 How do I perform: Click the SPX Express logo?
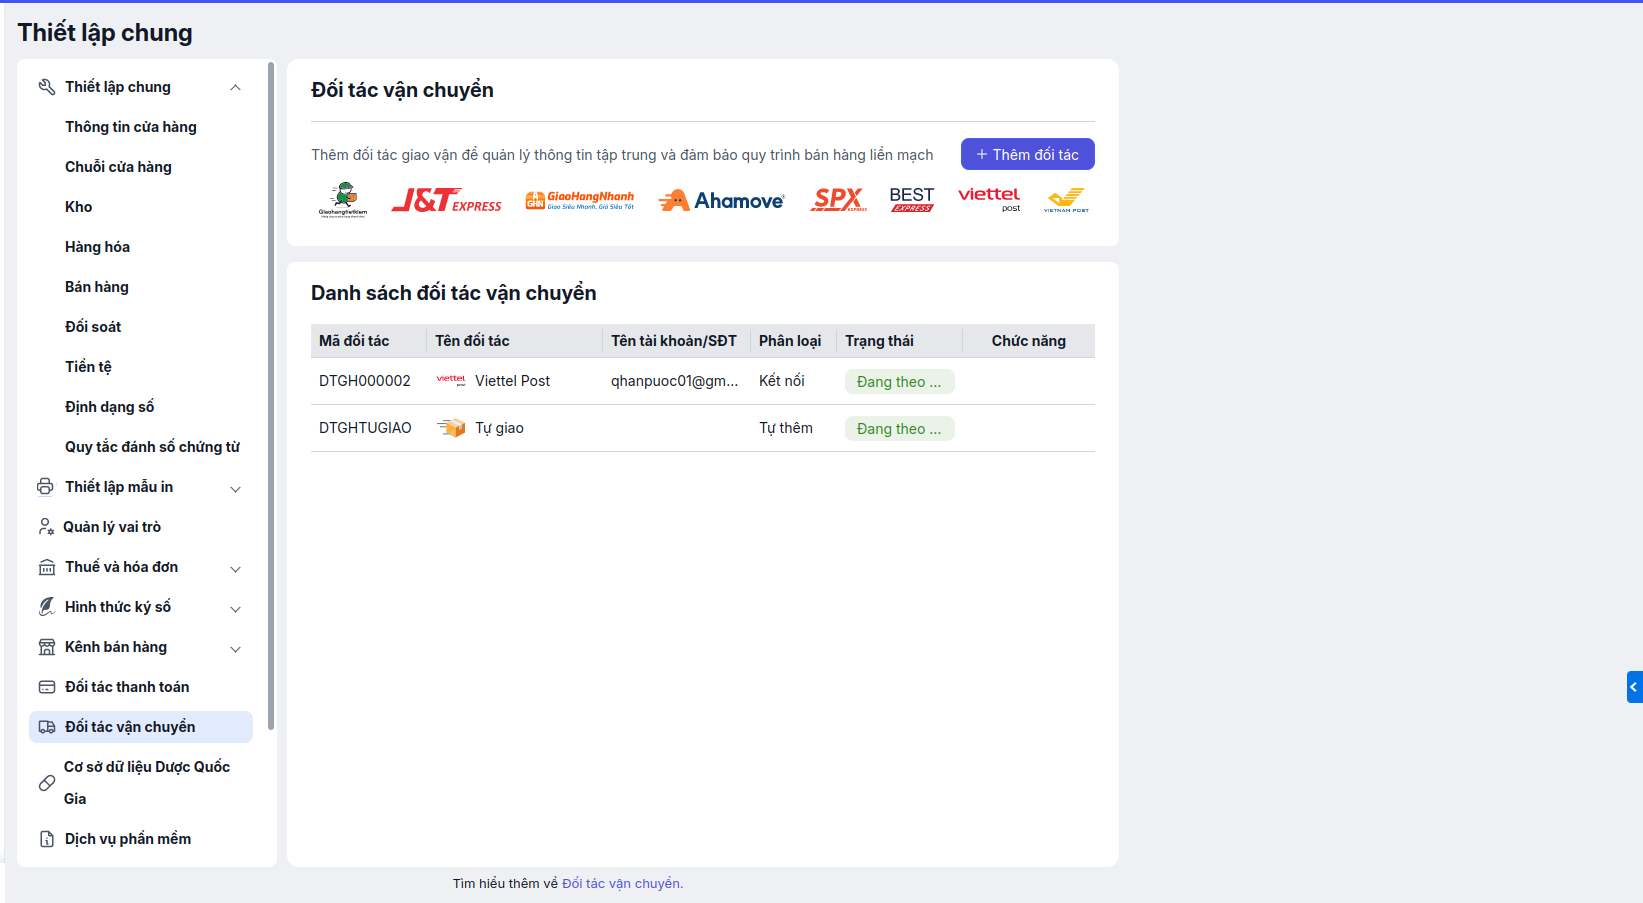pyautogui.click(x=838, y=200)
